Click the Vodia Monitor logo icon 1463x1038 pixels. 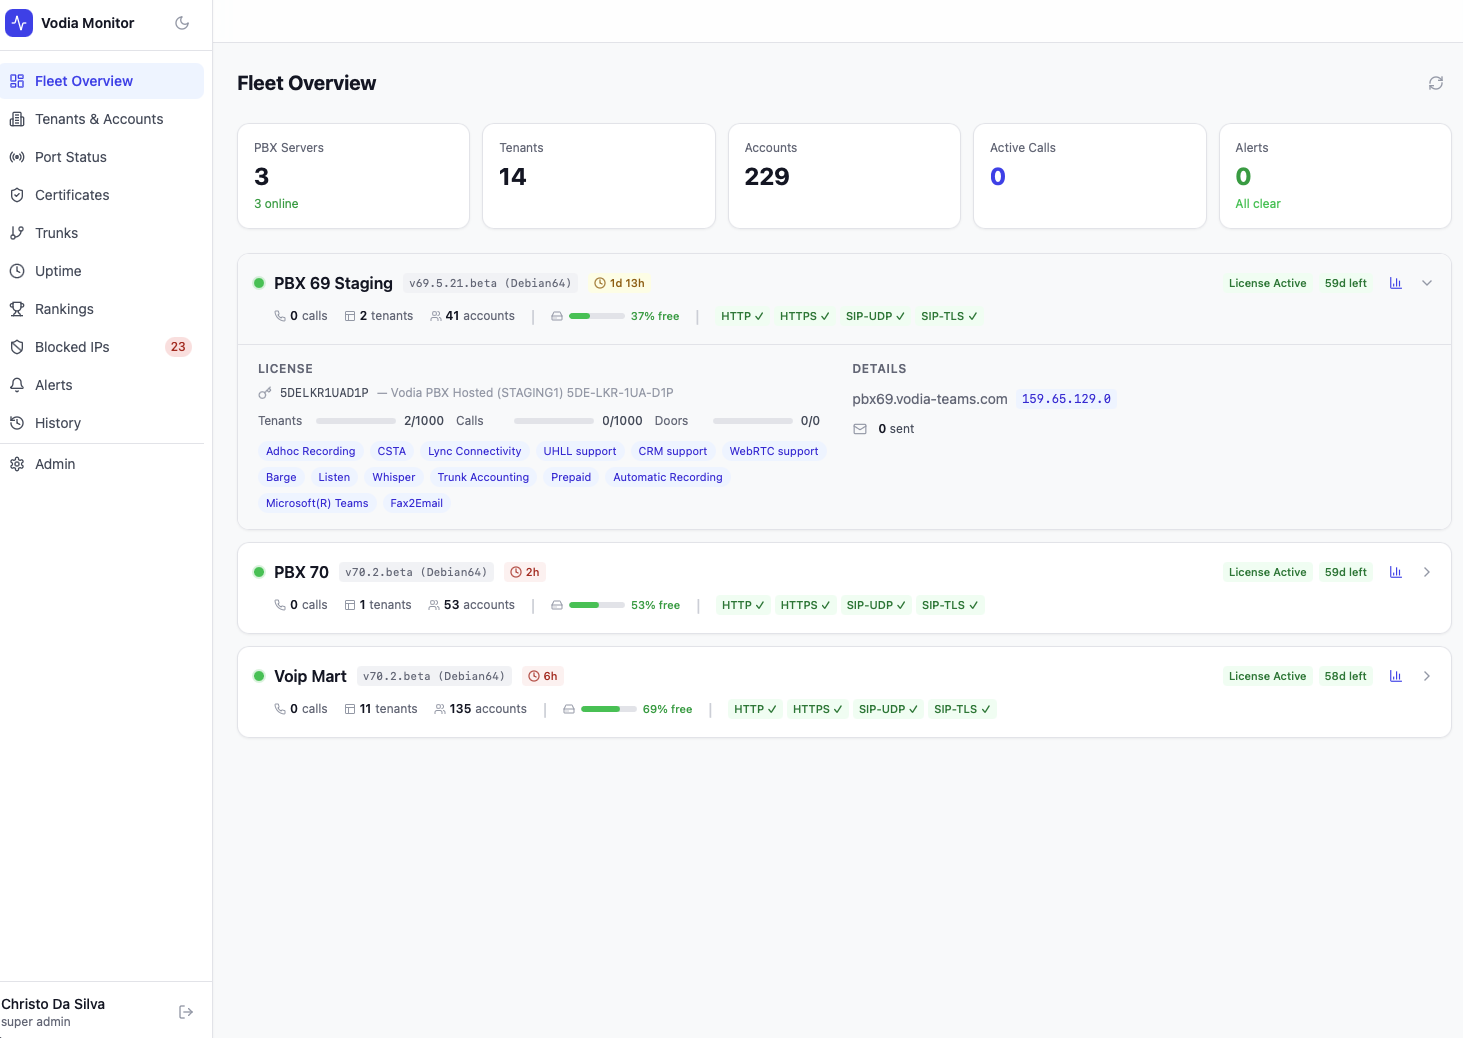(x=19, y=23)
